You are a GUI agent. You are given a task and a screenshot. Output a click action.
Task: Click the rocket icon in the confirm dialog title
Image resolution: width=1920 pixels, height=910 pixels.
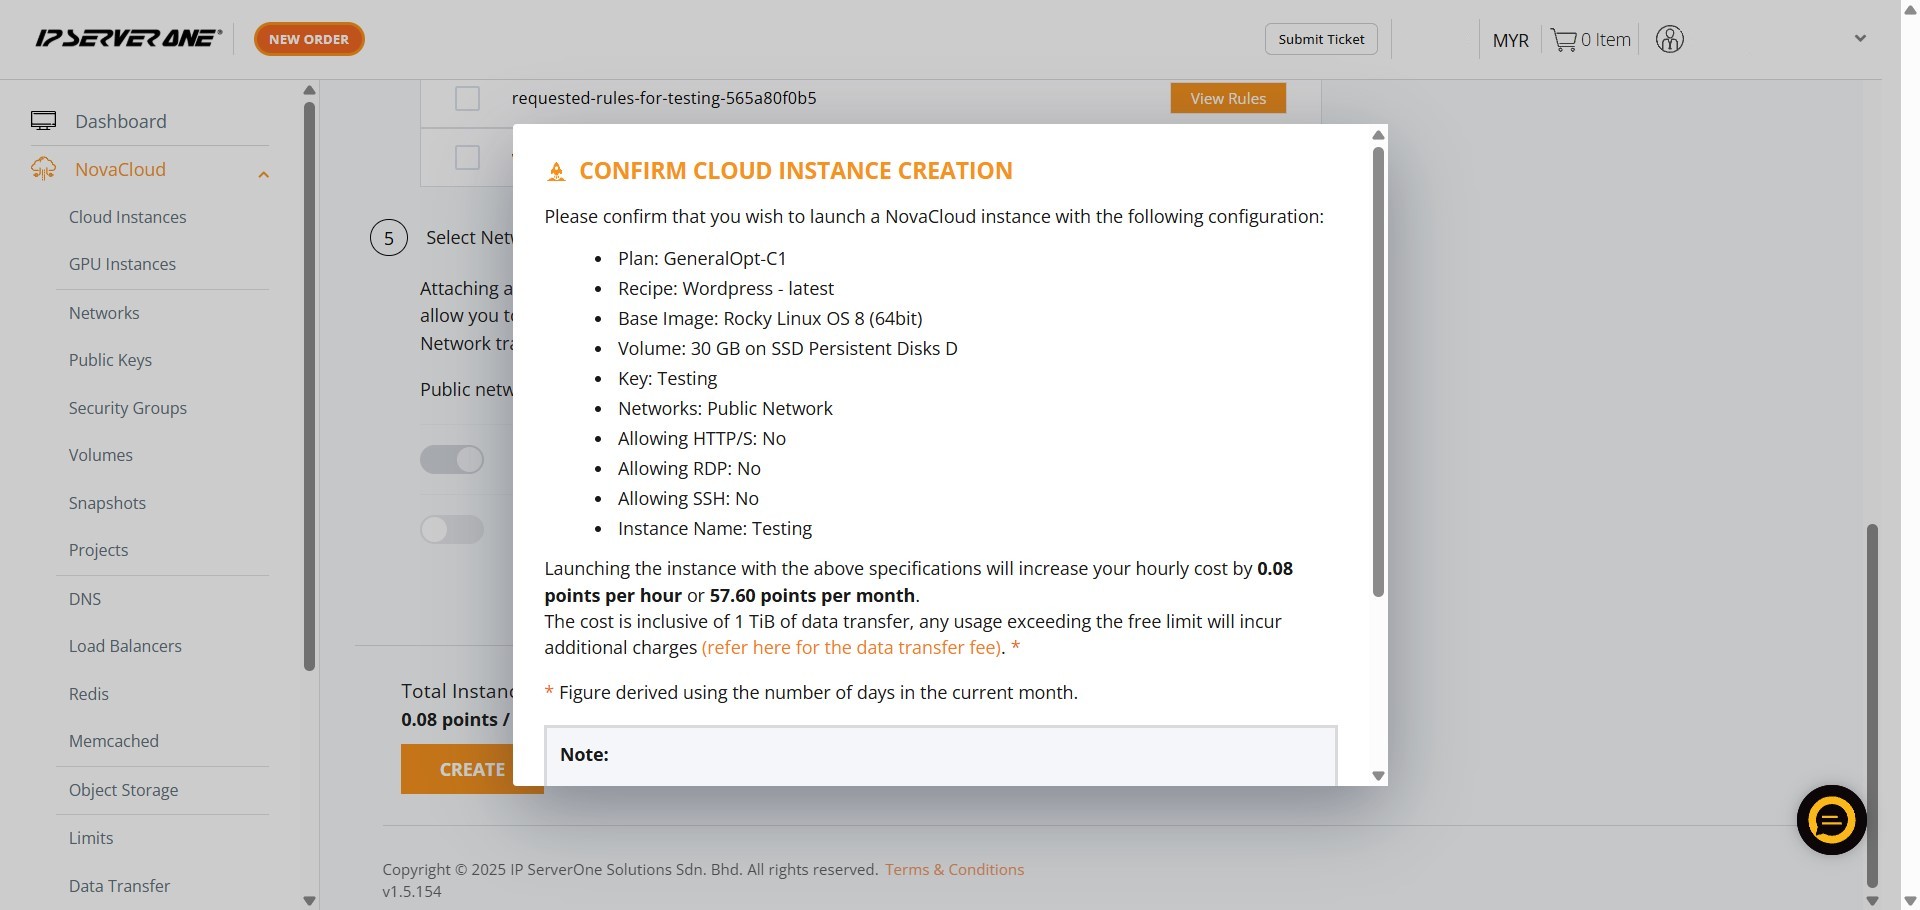point(556,172)
